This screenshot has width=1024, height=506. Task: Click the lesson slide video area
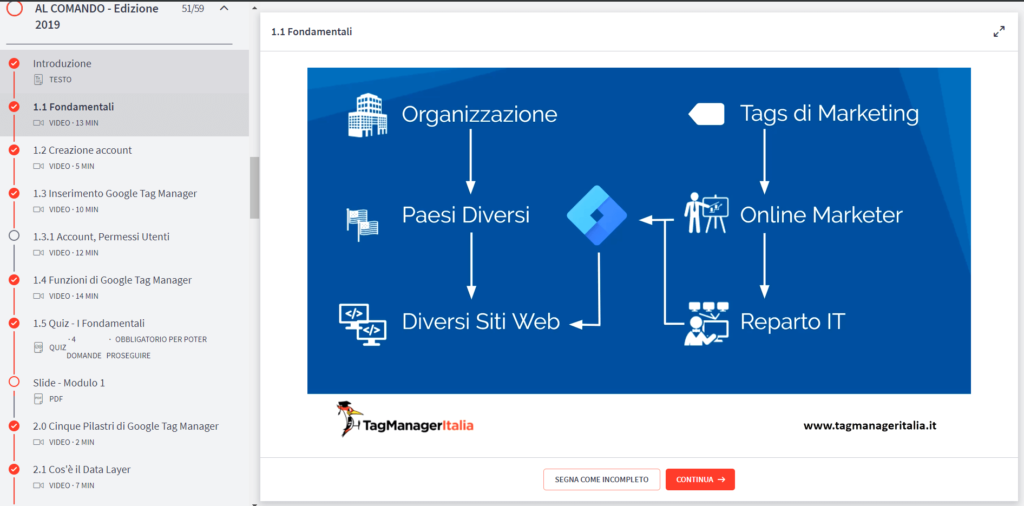coord(639,230)
